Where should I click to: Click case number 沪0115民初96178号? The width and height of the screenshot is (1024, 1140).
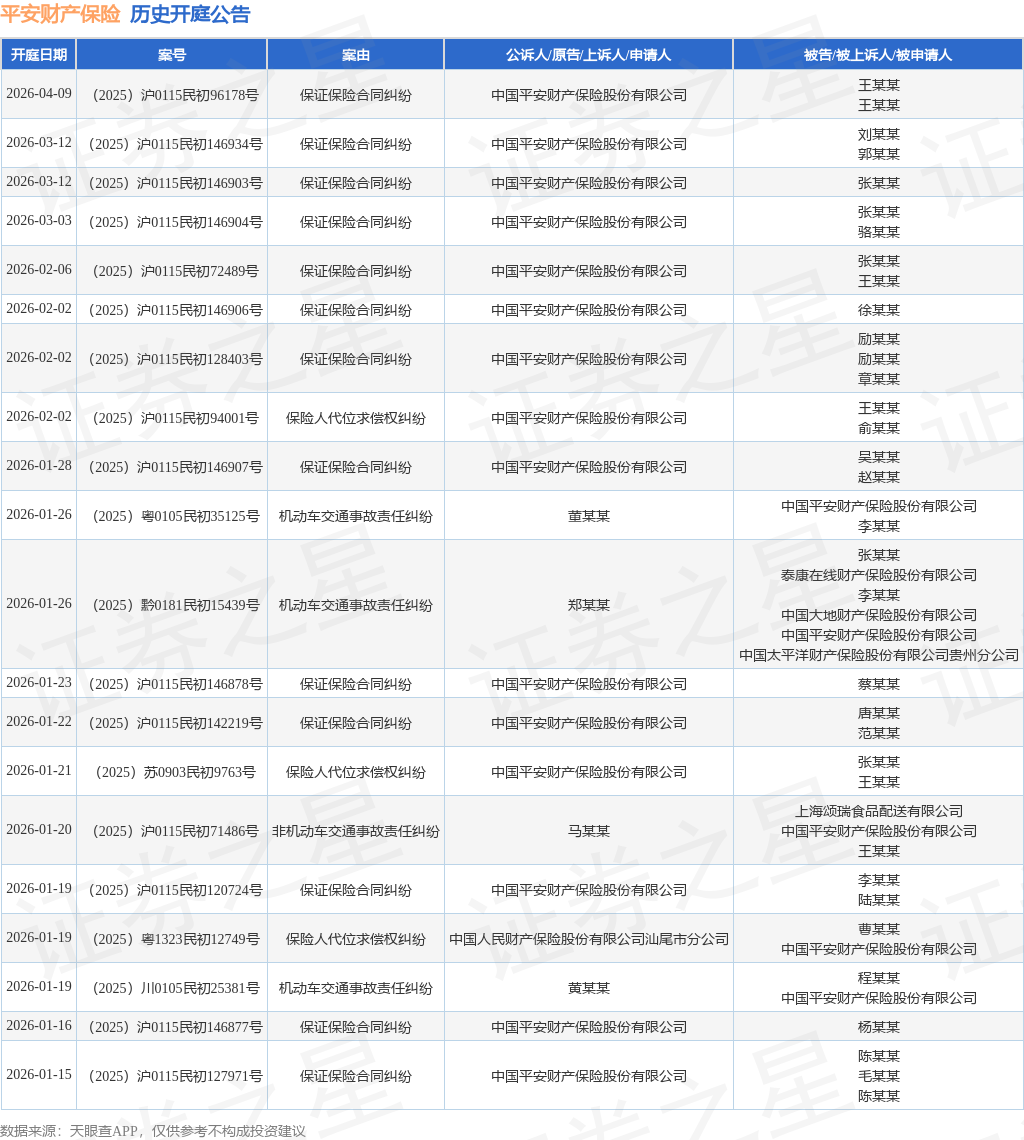[175, 95]
